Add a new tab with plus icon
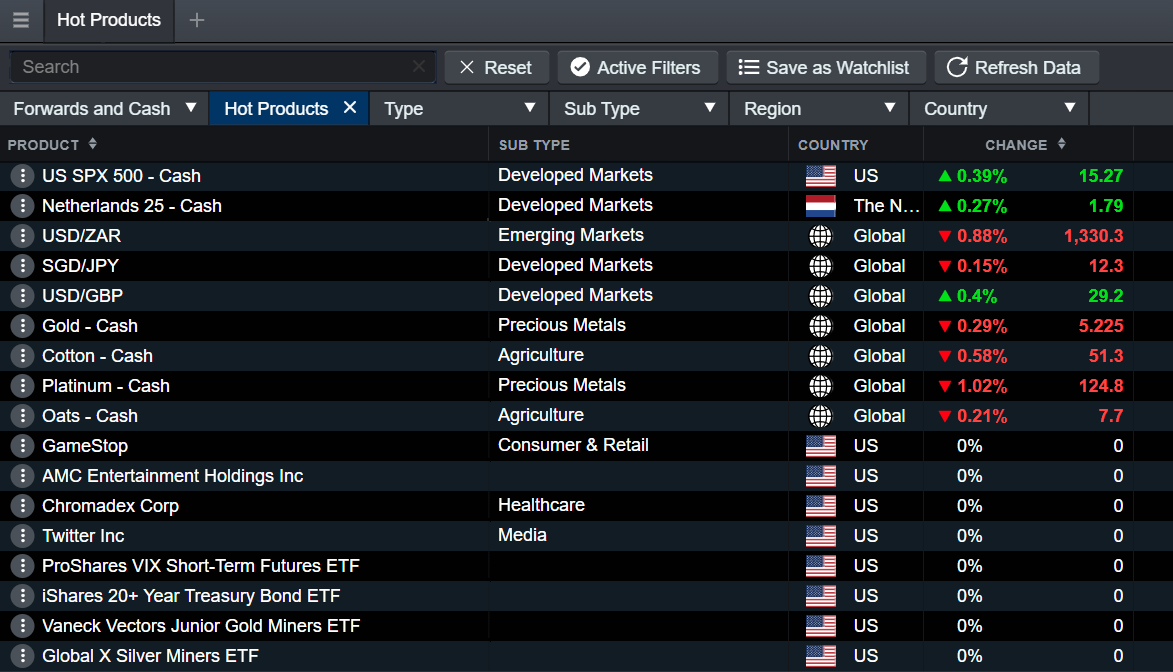The height and width of the screenshot is (672, 1173). pyautogui.click(x=197, y=20)
